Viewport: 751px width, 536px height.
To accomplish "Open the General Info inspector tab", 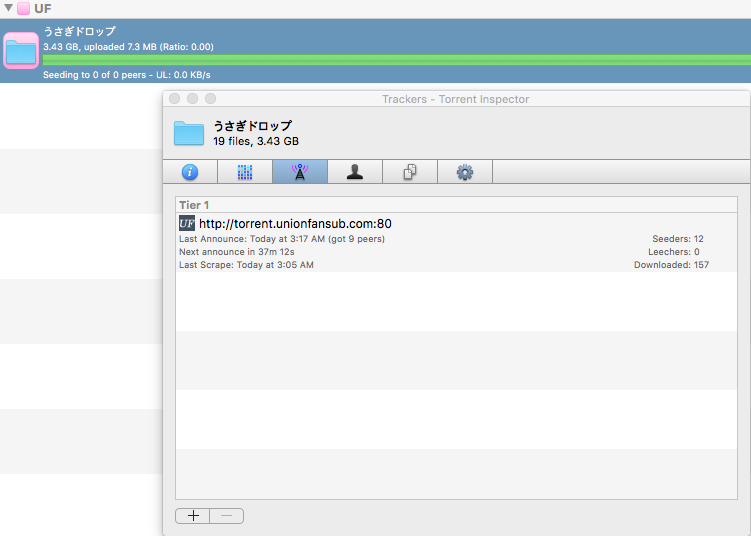I will 190,172.
